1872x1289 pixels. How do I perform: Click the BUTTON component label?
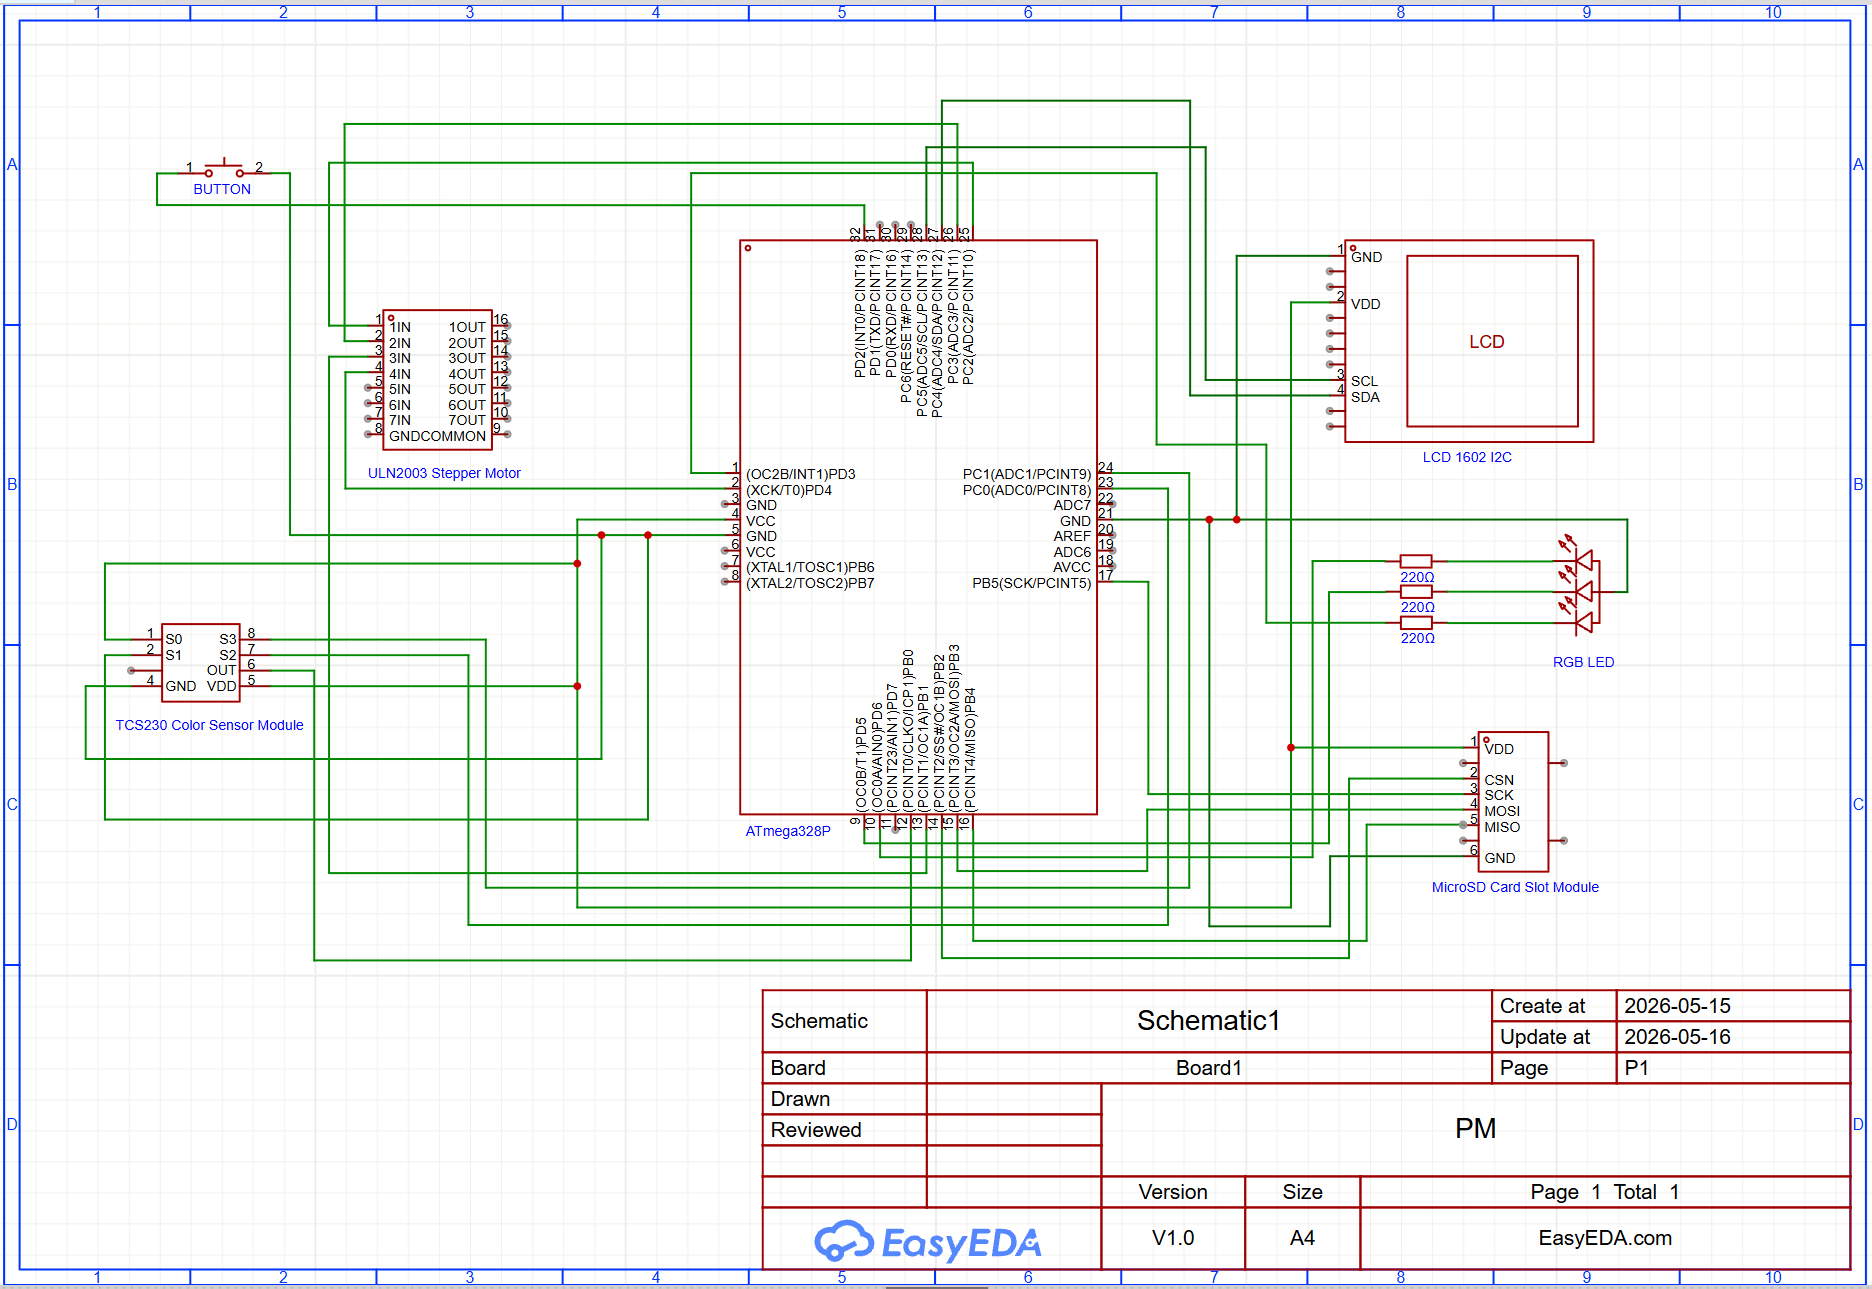(x=222, y=189)
